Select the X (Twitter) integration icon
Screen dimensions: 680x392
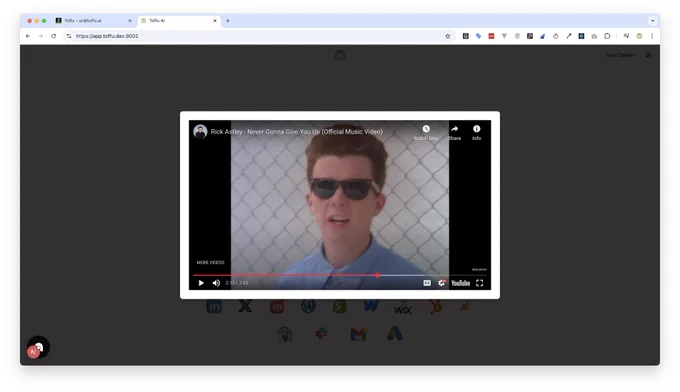click(245, 306)
